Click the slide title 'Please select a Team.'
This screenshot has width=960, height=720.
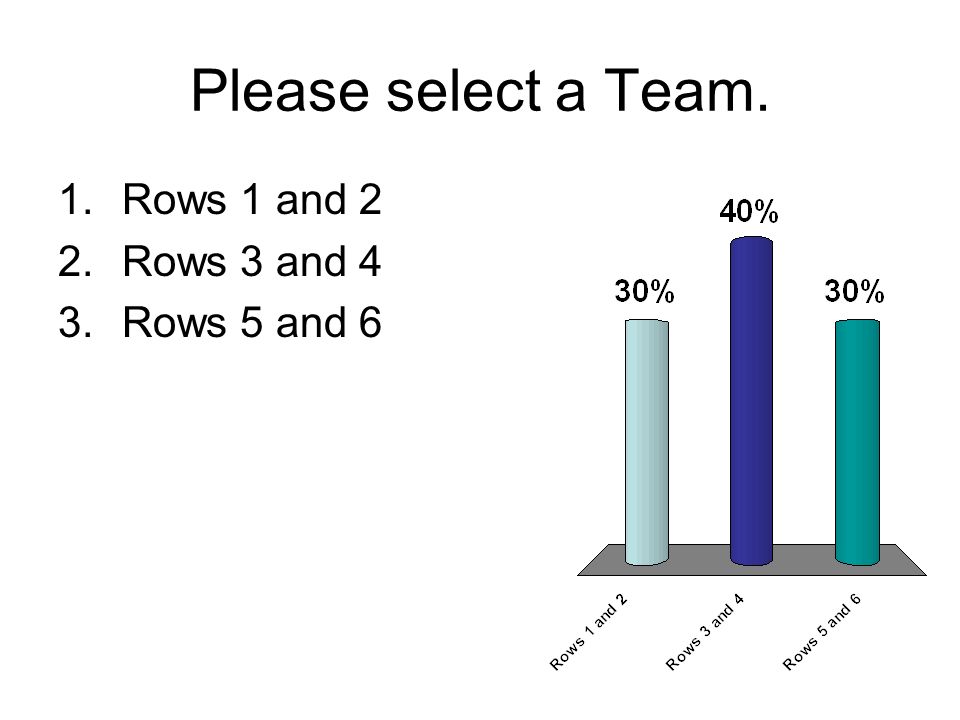(480, 91)
